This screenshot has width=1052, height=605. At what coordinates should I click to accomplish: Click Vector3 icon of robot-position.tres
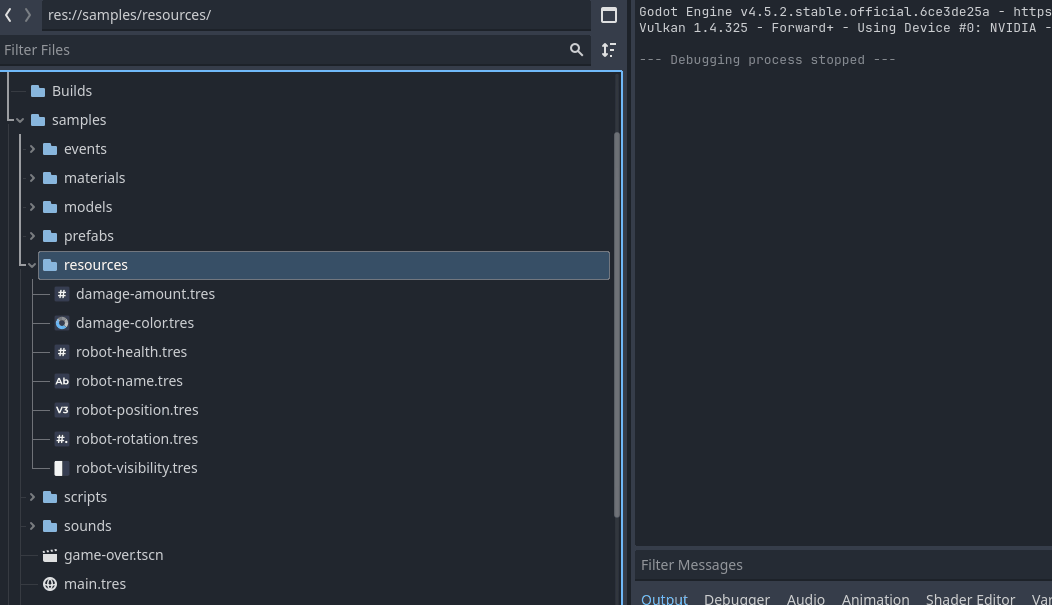62,410
